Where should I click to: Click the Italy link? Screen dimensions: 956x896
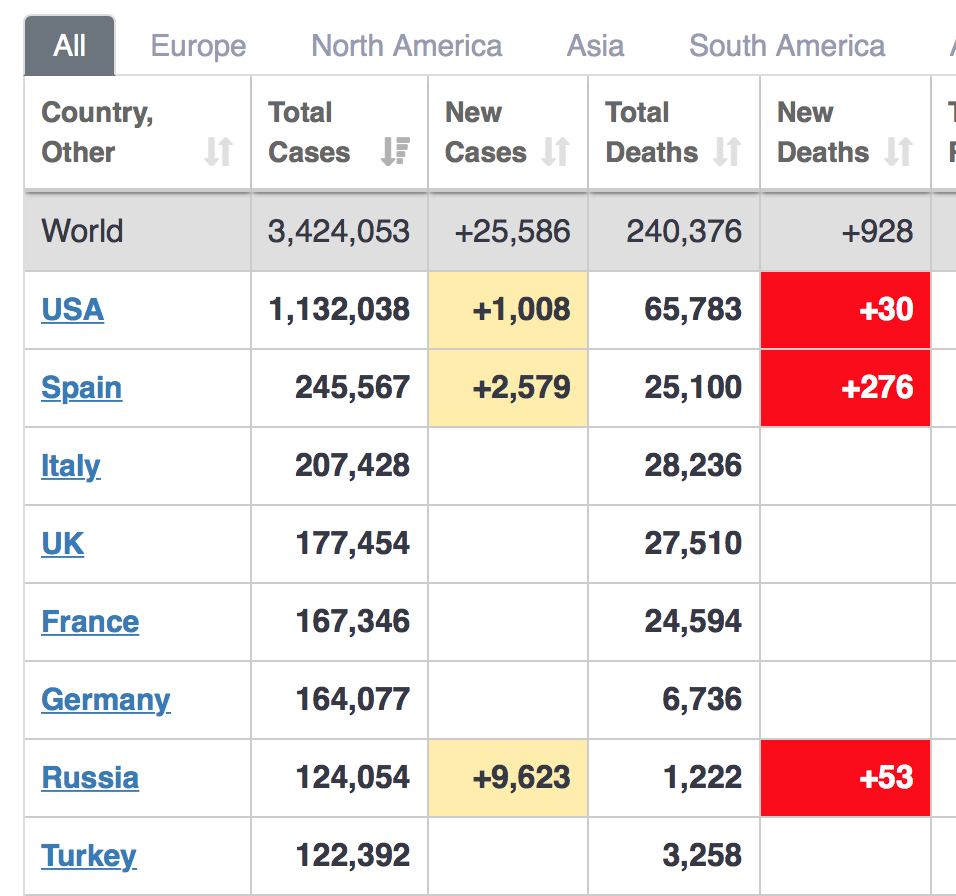(x=70, y=466)
